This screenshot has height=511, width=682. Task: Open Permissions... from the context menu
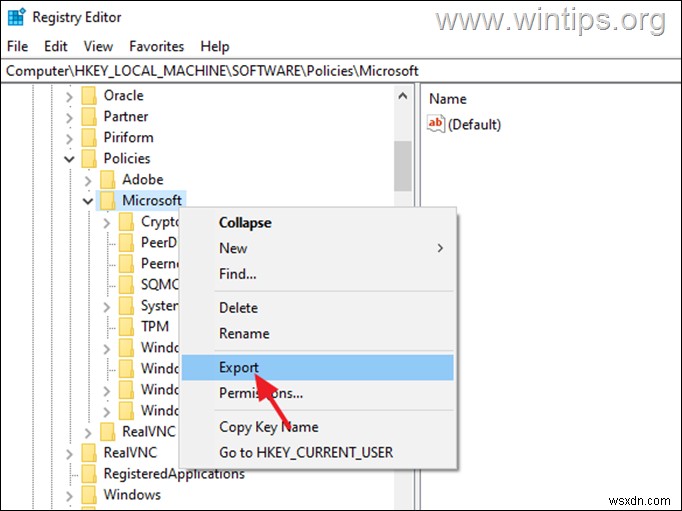click(318, 393)
